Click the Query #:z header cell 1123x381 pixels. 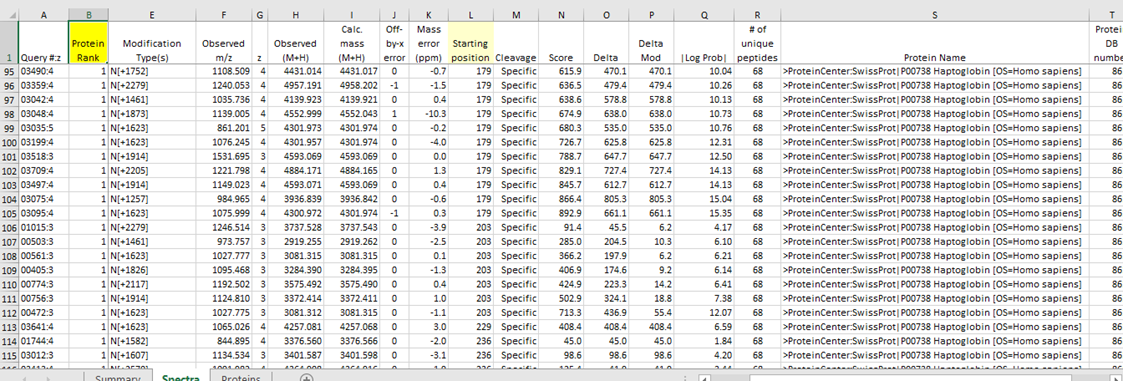(x=44, y=43)
